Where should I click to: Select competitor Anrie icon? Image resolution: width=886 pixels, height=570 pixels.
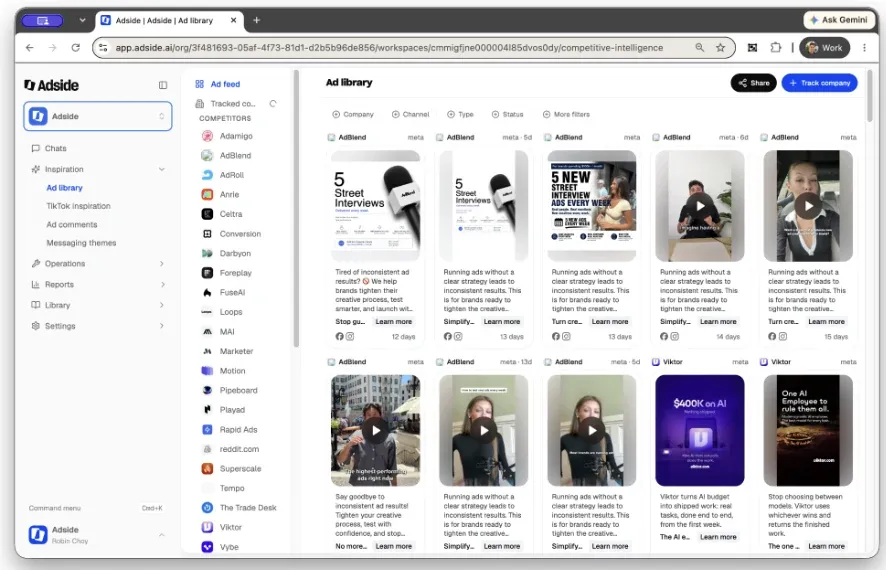(207, 195)
